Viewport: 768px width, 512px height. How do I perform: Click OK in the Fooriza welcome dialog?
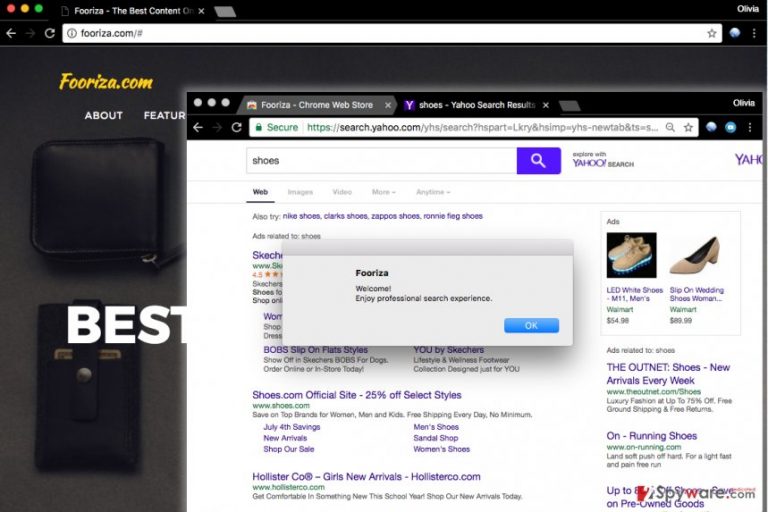531,325
